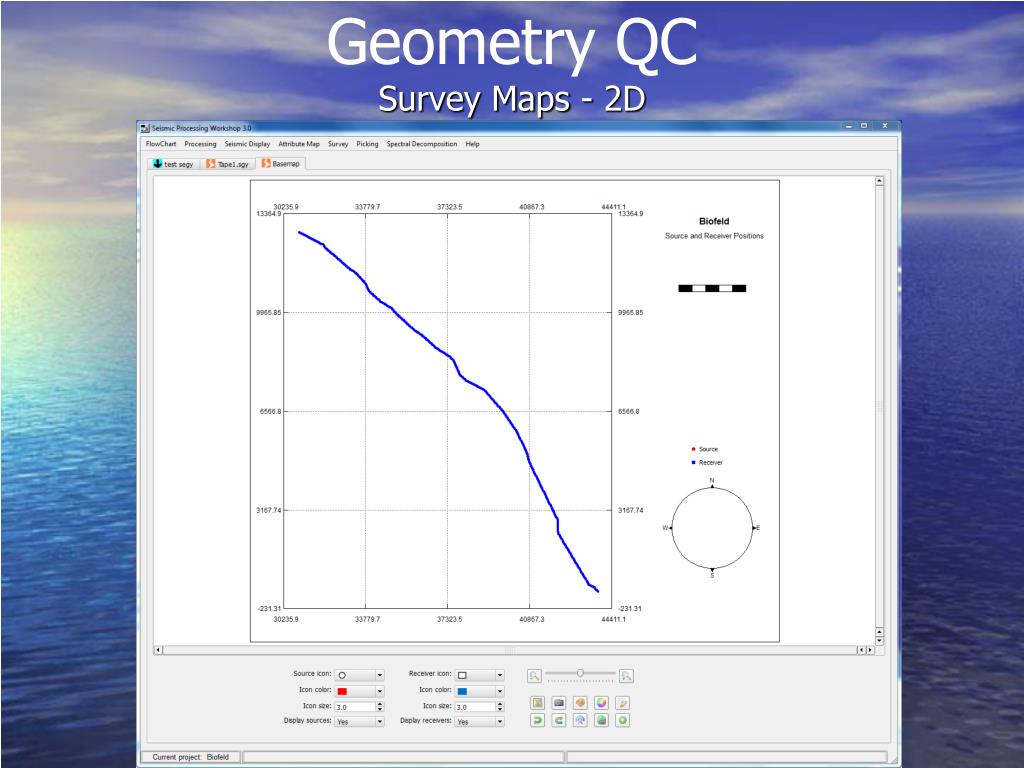Open the color wheel icon

point(601,703)
